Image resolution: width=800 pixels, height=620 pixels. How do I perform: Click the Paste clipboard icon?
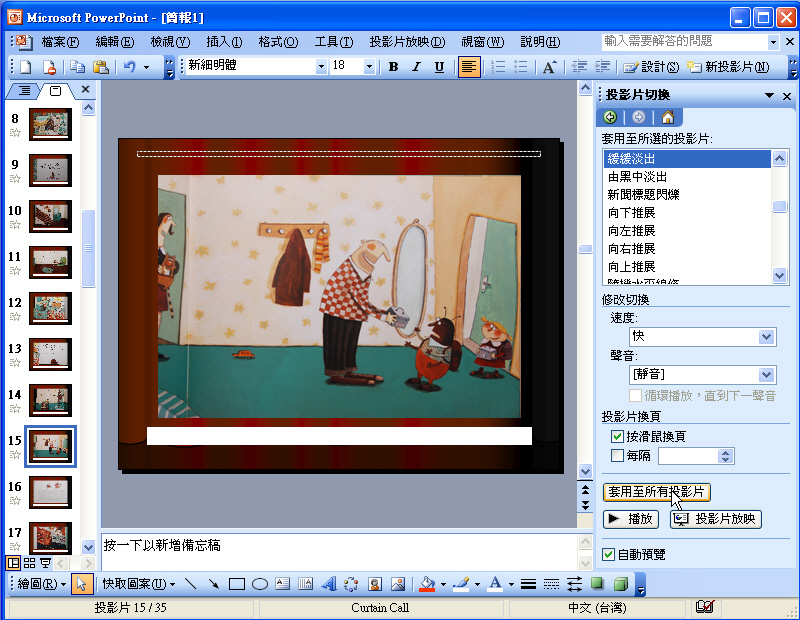pyautogui.click(x=101, y=67)
